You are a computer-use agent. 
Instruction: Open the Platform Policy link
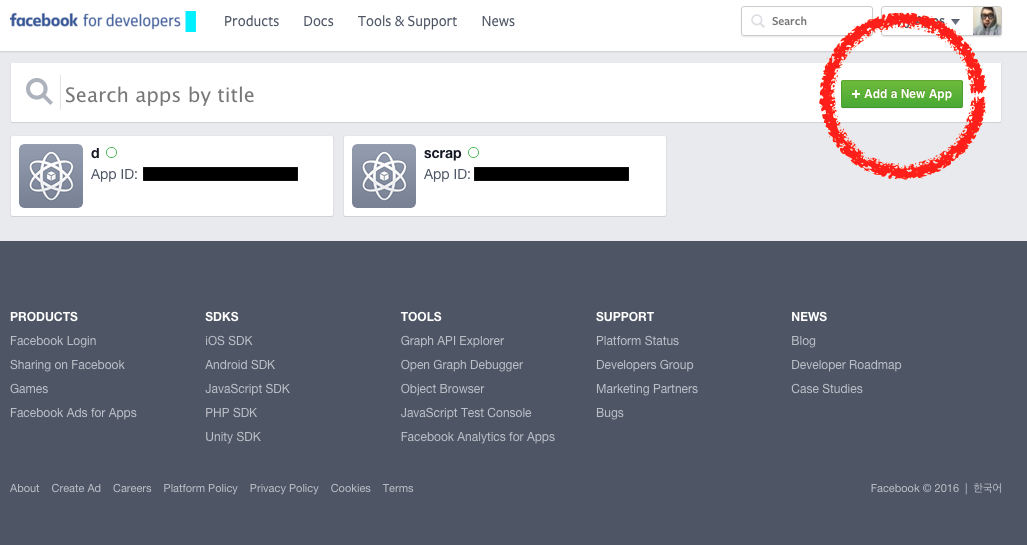point(200,488)
